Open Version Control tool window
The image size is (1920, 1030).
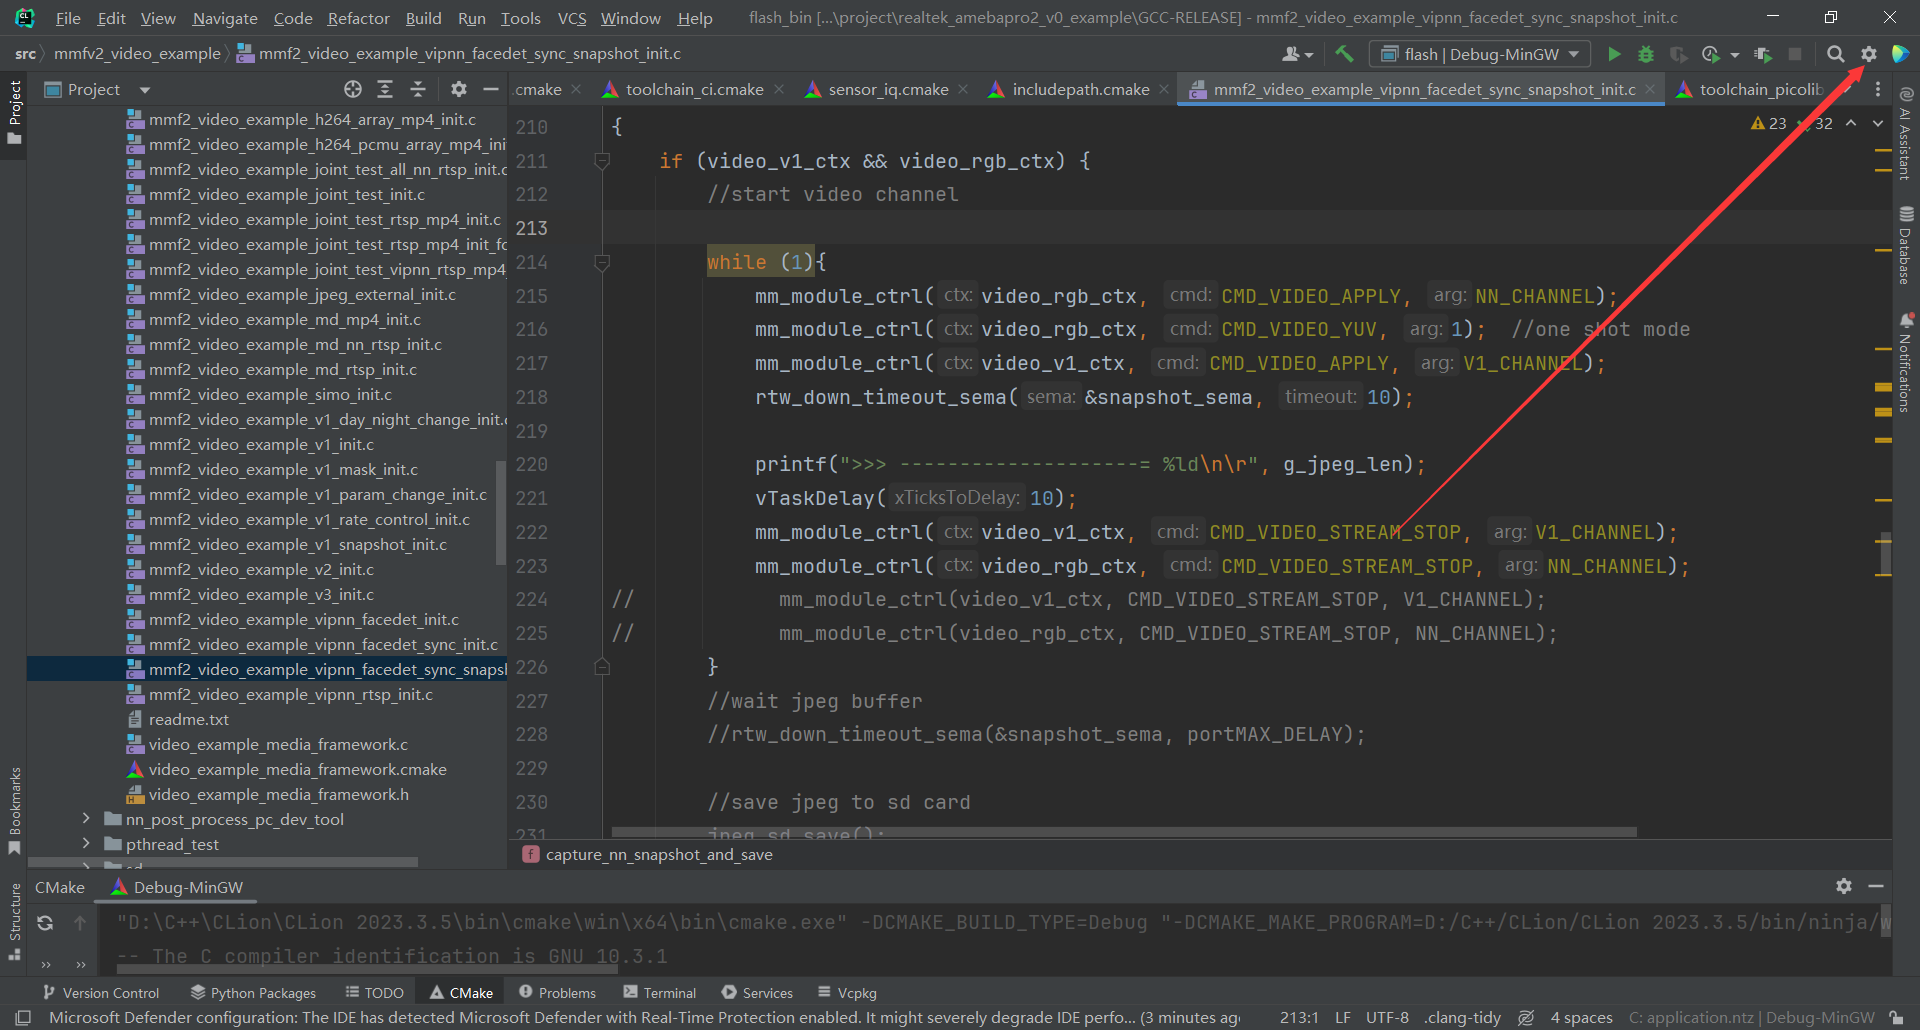101,992
